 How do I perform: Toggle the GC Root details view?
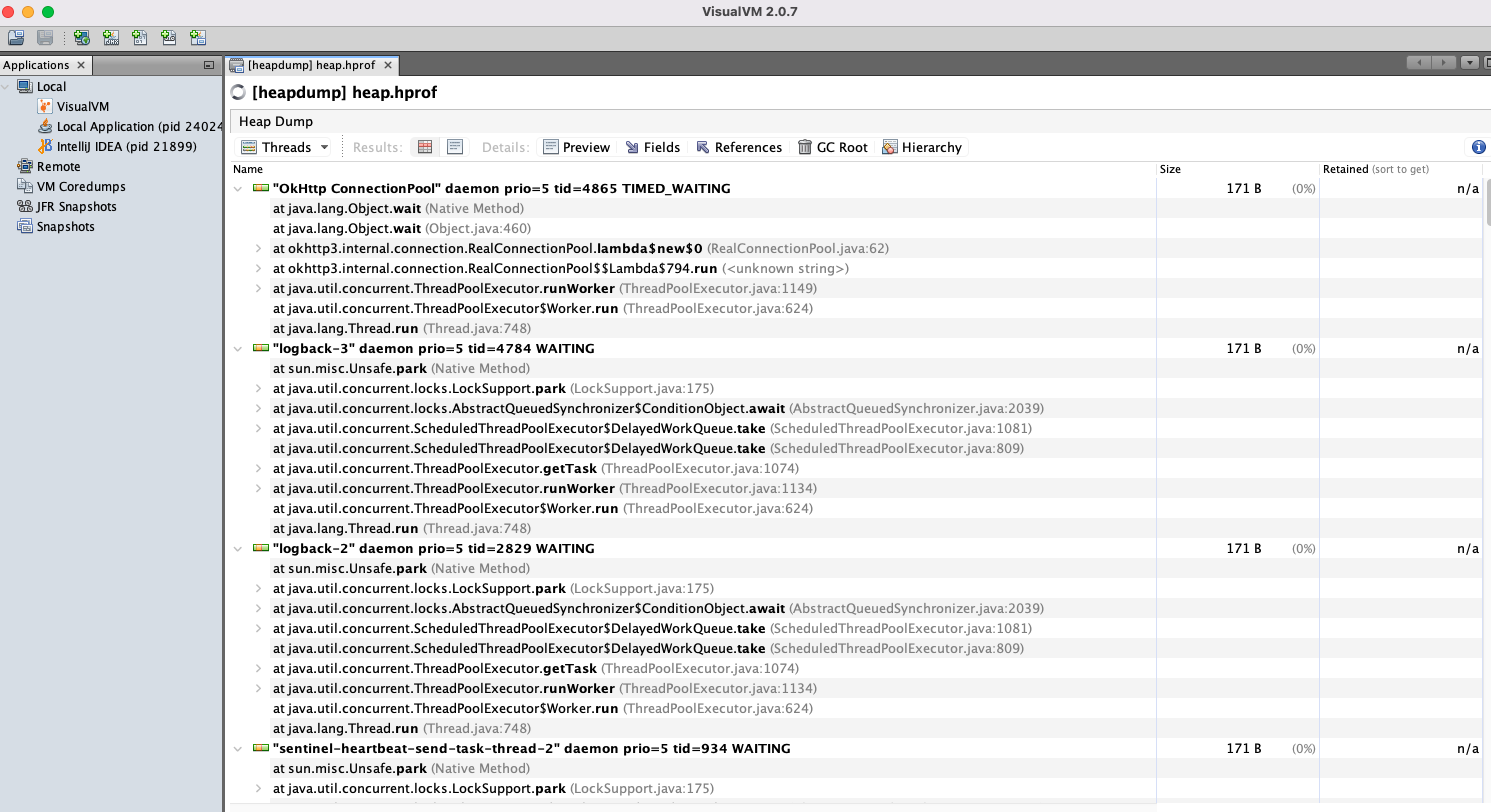coord(832,147)
